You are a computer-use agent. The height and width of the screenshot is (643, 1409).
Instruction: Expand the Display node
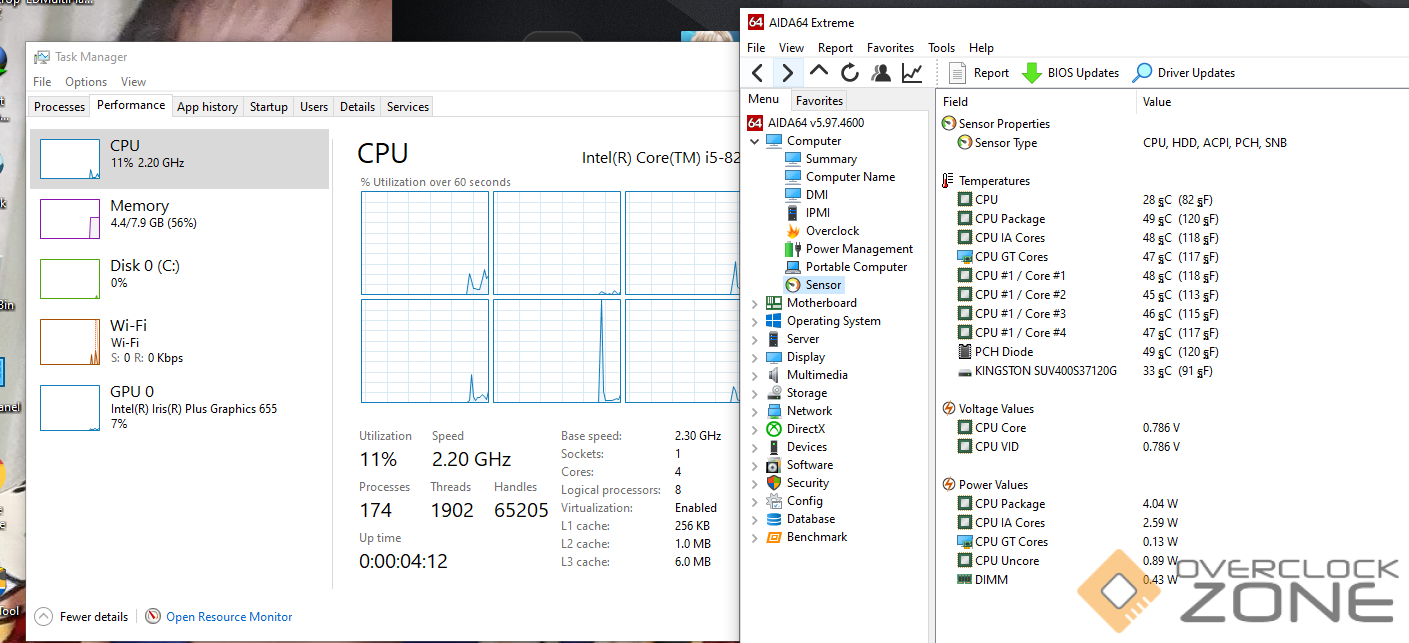pos(754,357)
